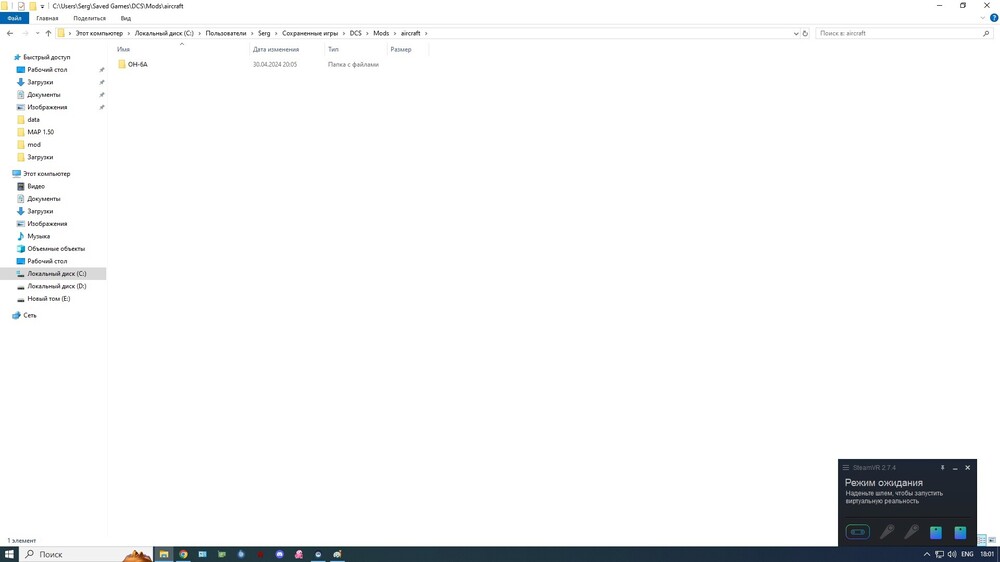The height and width of the screenshot is (562, 1000).
Task: Open Сеть in the navigation pane
Action: pyautogui.click(x=29, y=315)
